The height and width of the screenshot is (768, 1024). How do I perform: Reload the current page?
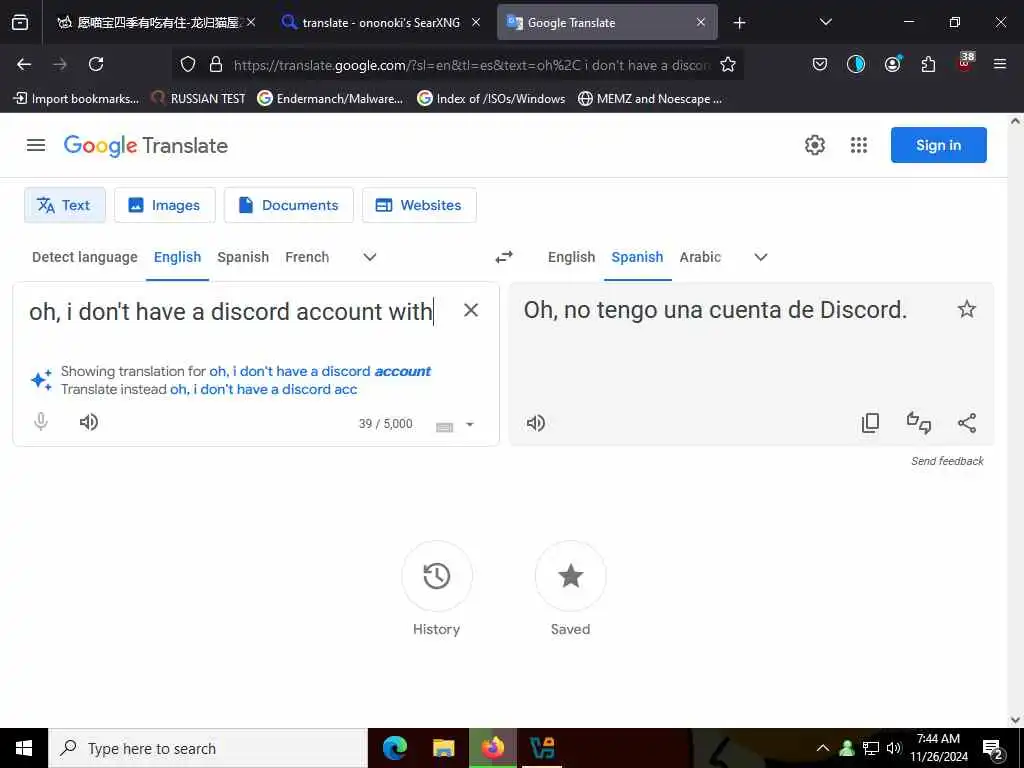click(96, 64)
